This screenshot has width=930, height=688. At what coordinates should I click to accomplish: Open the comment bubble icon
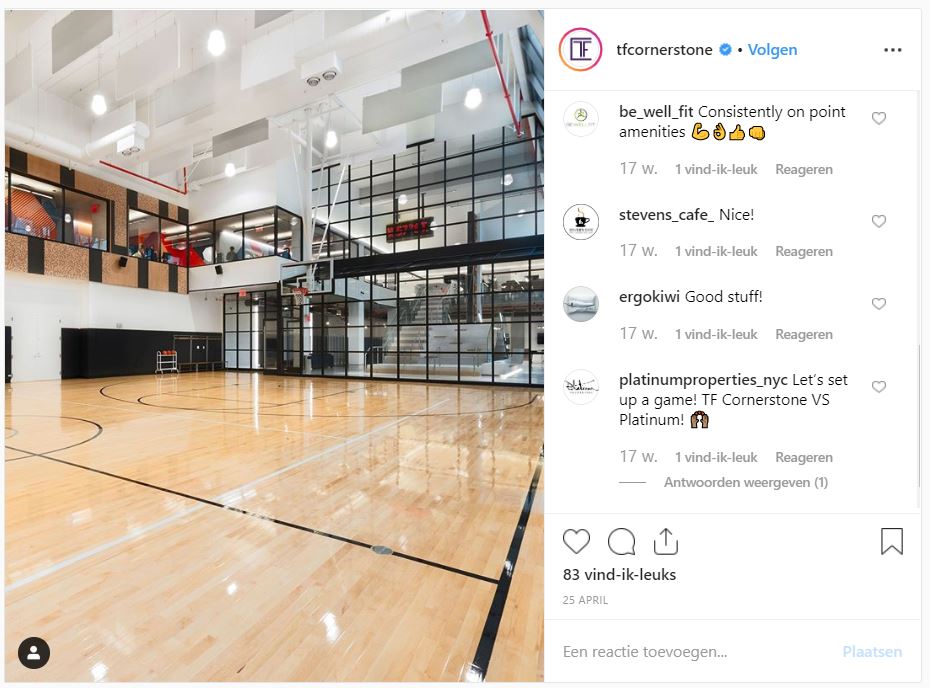click(x=622, y=542)
